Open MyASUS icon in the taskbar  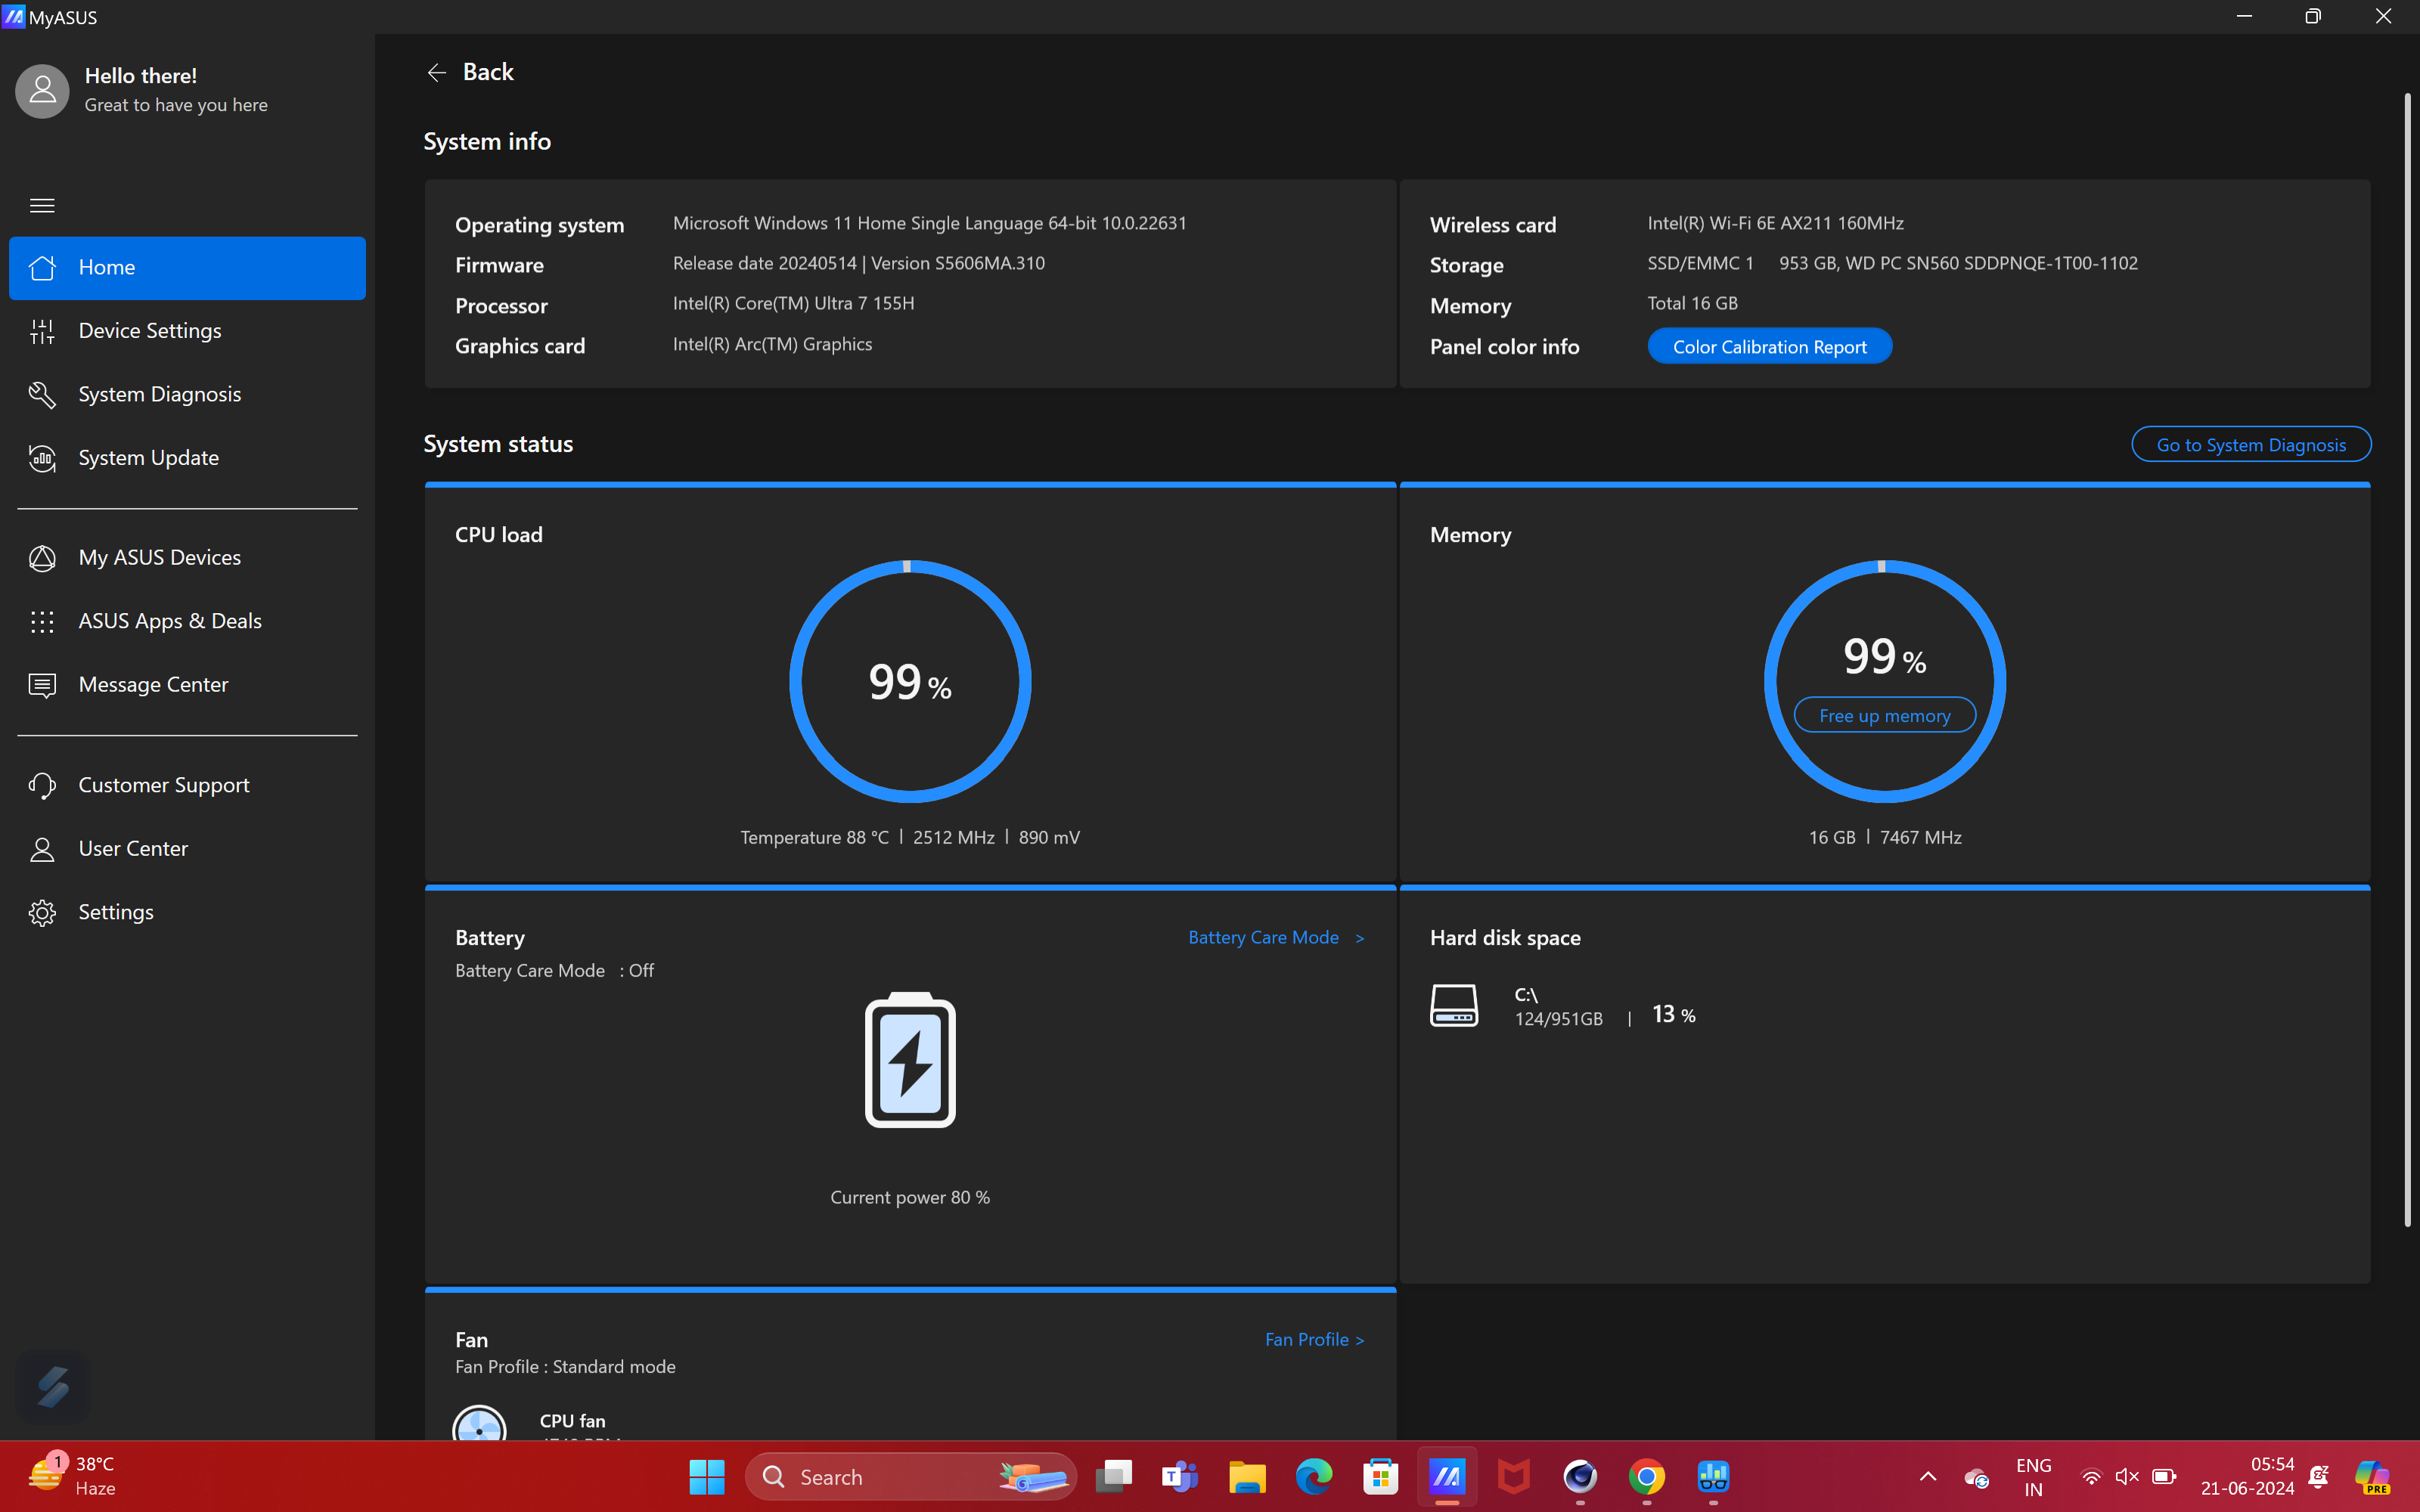[1446, 1477]
